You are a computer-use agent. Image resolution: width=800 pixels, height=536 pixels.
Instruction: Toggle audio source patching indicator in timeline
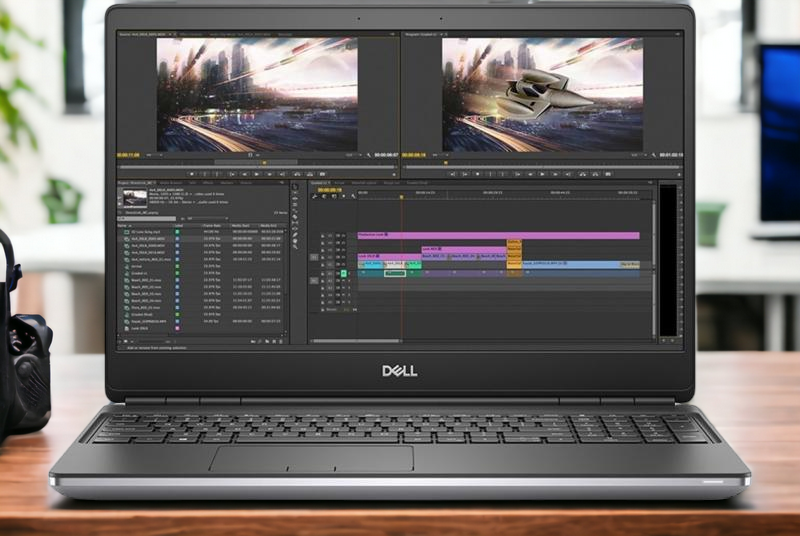point(314,280)
